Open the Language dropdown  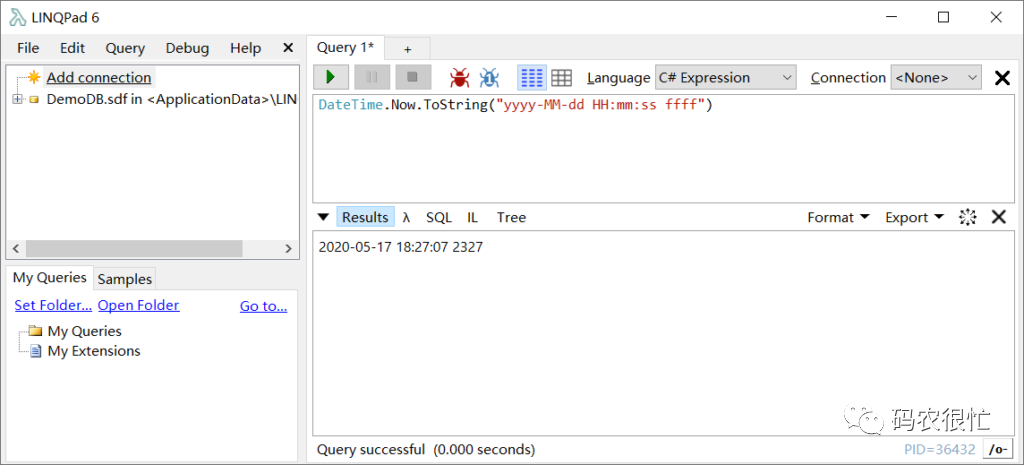pyautogui.click(x=726, y=78)
